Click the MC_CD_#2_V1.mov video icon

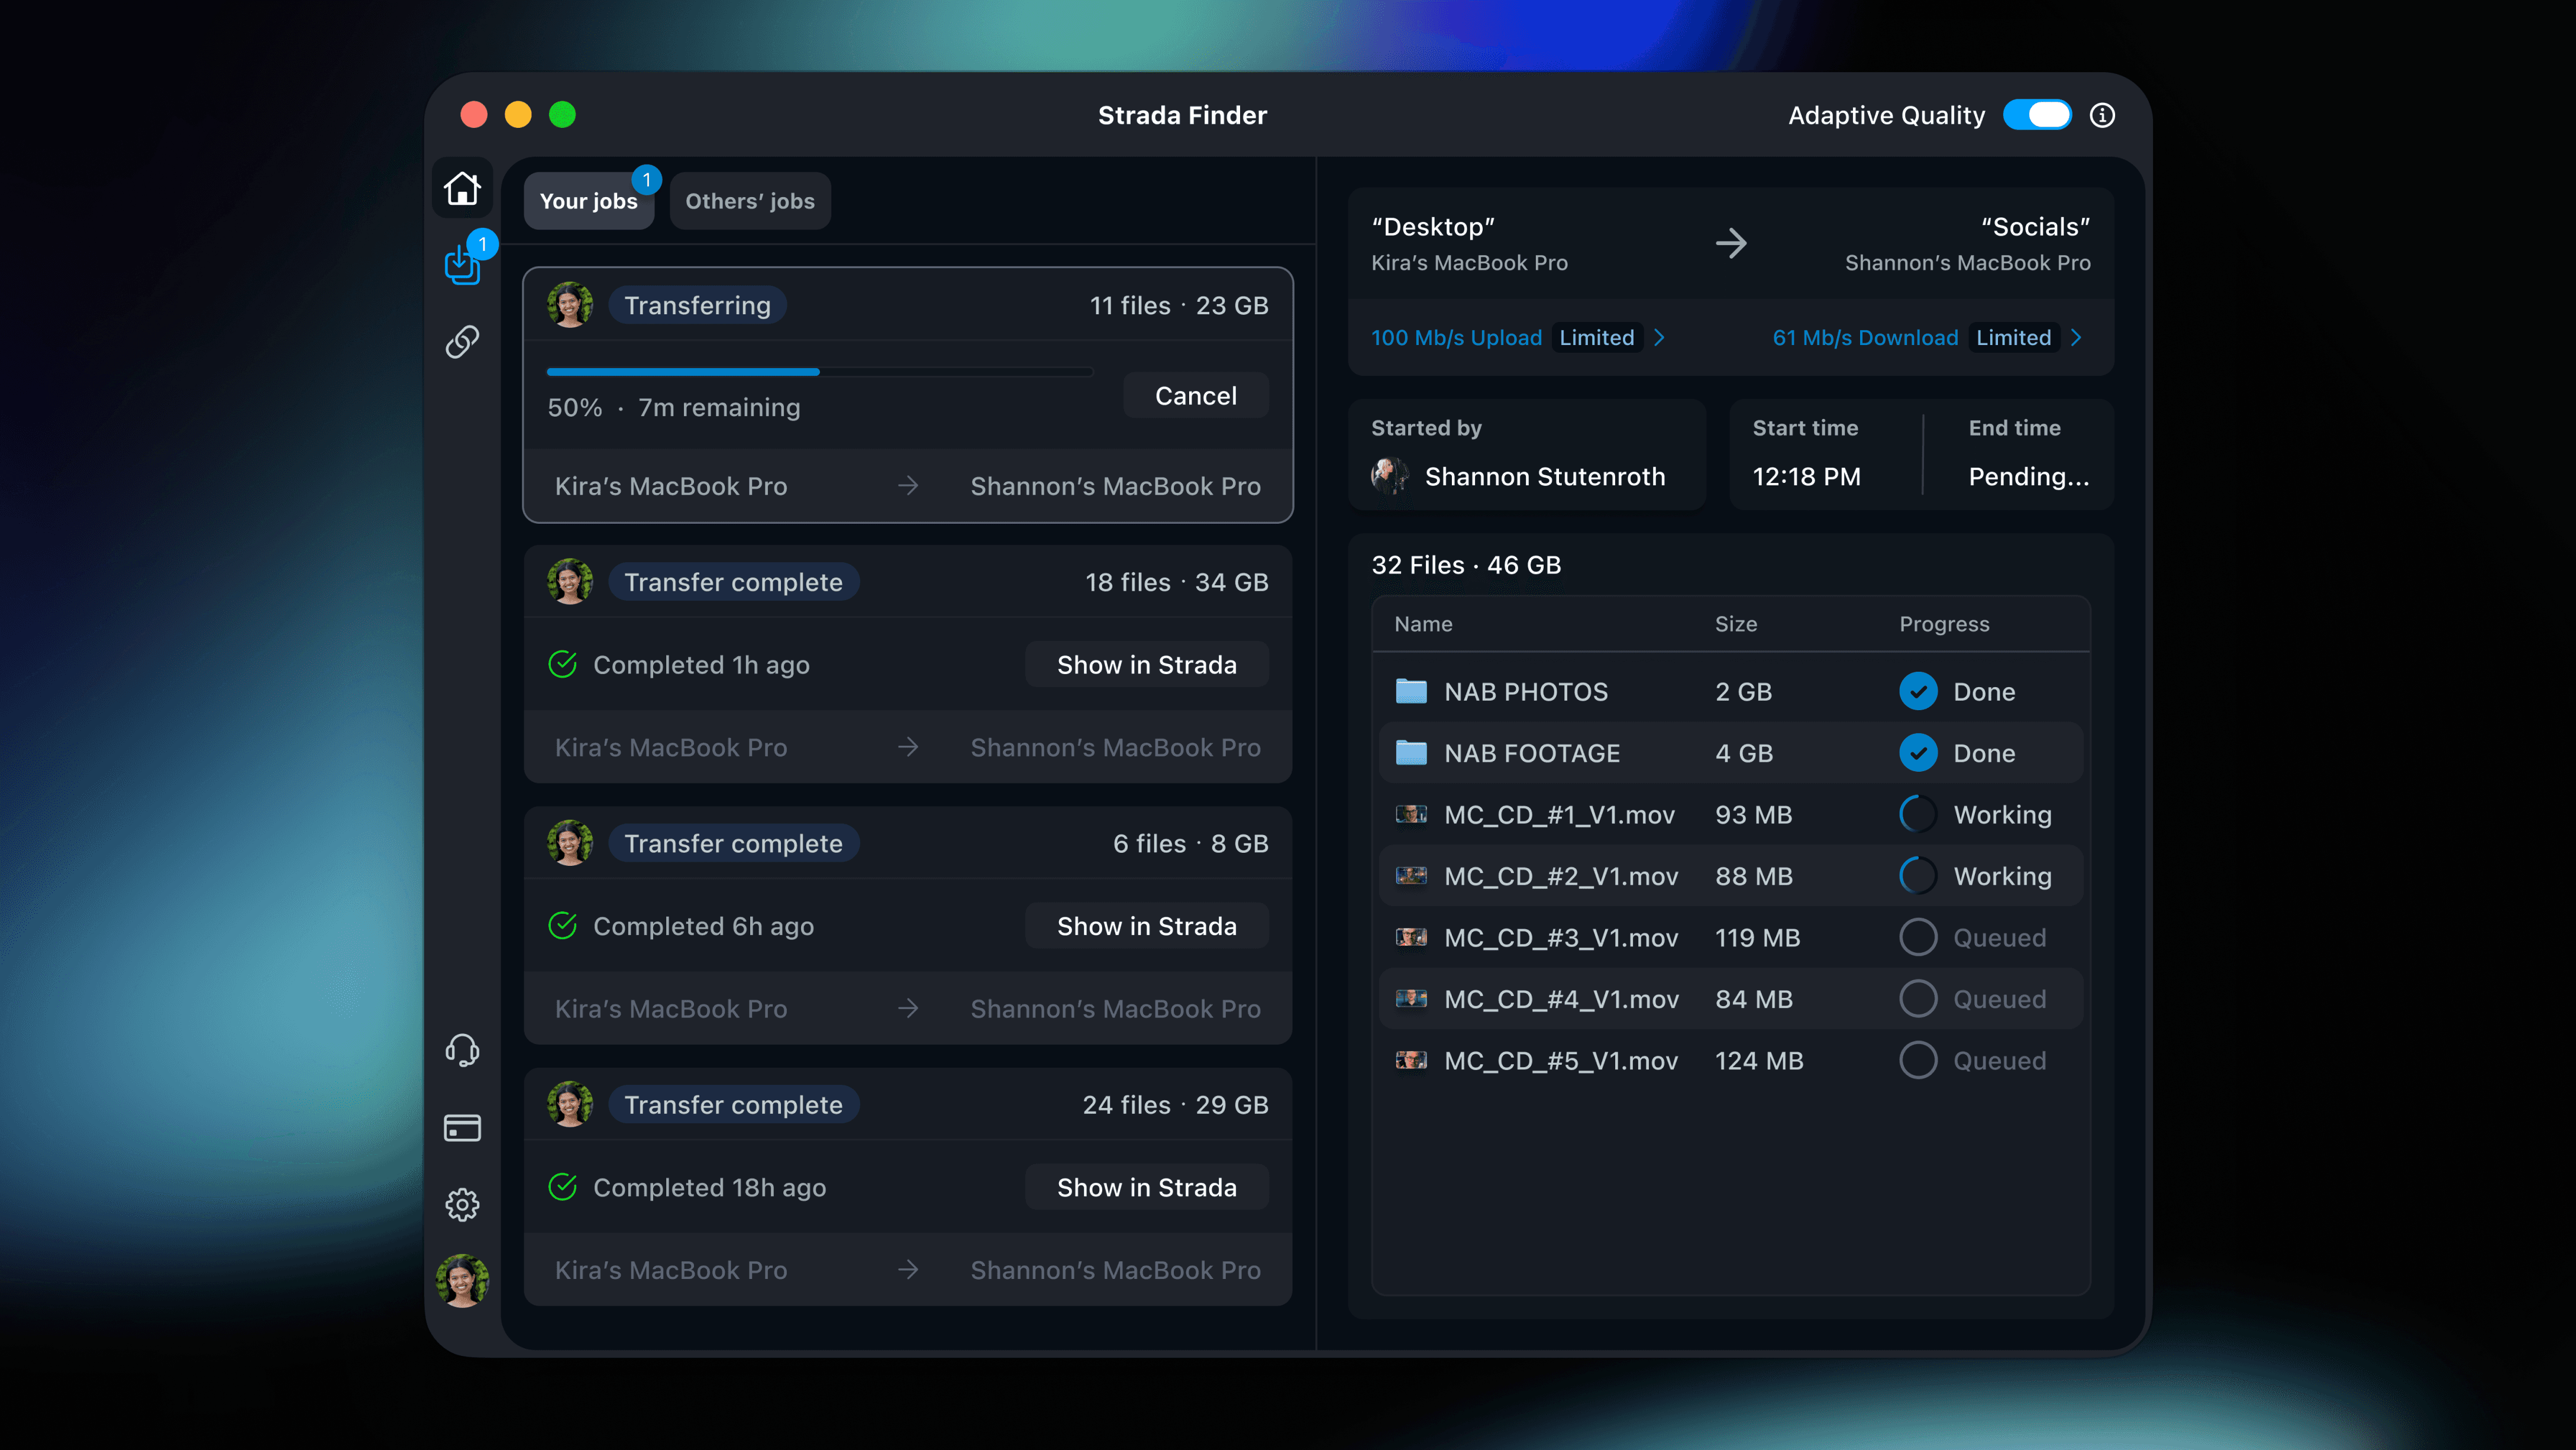[1411, 875]
